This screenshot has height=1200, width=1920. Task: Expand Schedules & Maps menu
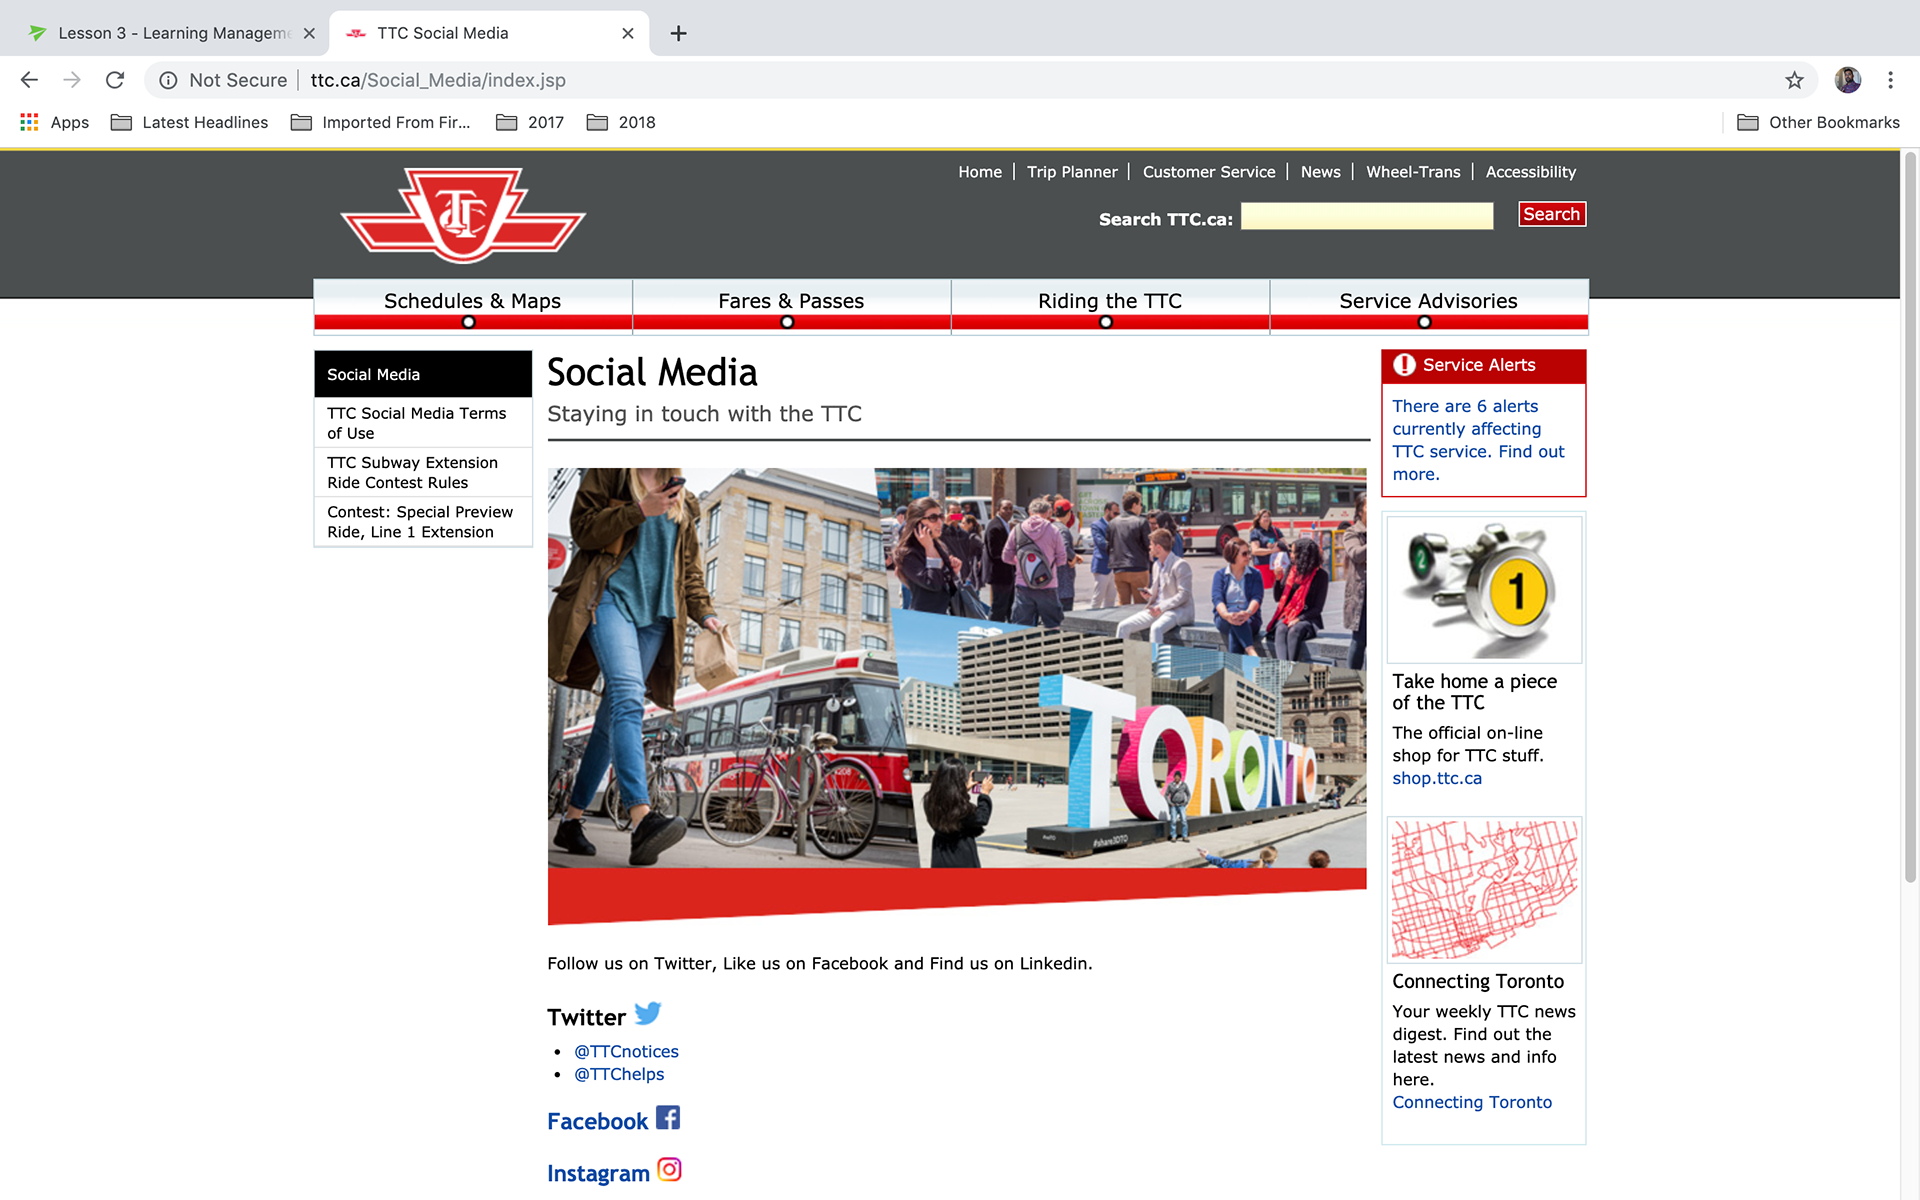(472, 302)
